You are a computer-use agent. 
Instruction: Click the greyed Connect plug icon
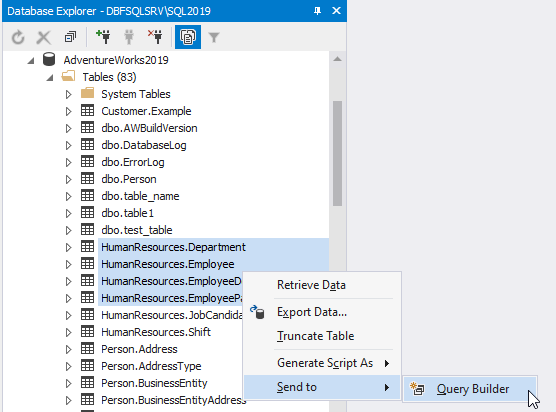[129, 37]
